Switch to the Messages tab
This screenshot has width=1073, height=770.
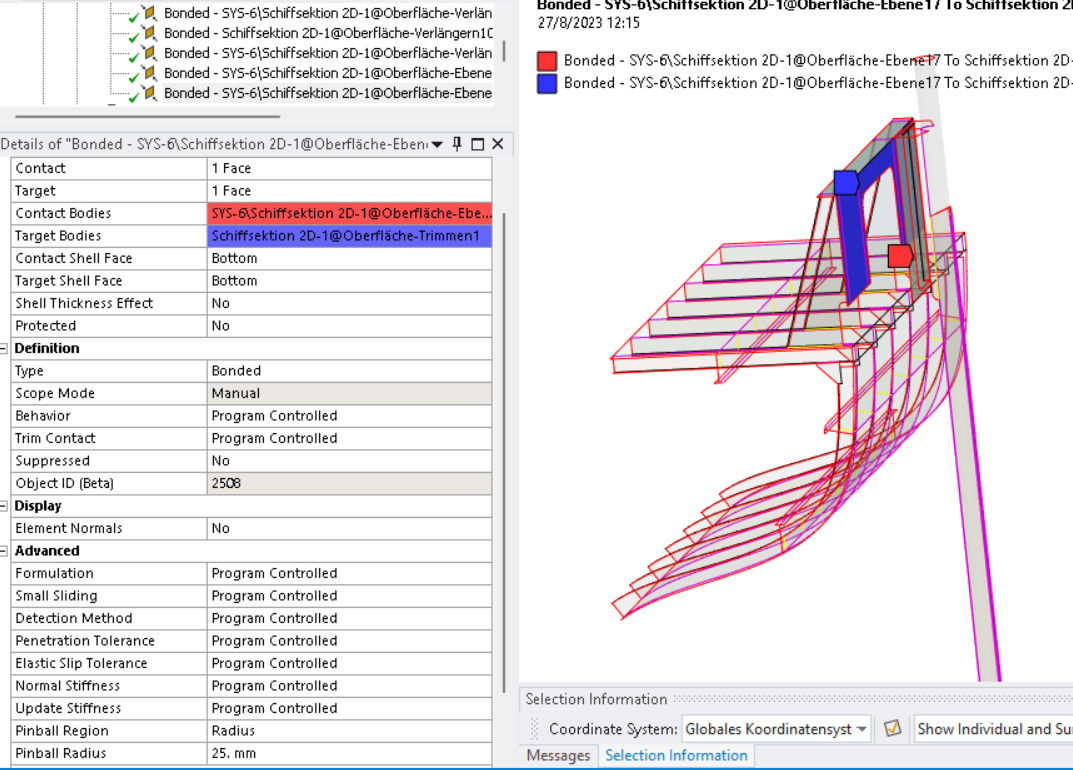(558, 756)
